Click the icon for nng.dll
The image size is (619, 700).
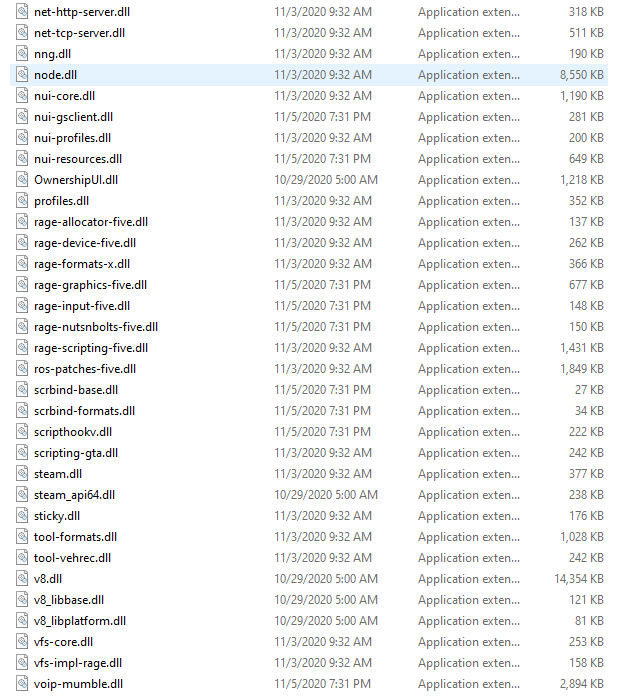22,54
